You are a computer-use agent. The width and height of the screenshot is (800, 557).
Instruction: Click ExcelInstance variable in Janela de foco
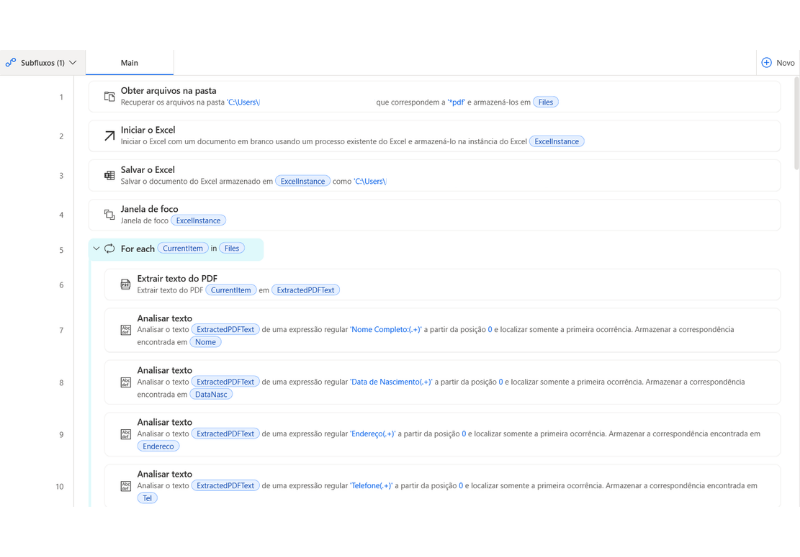pos(198,220)
